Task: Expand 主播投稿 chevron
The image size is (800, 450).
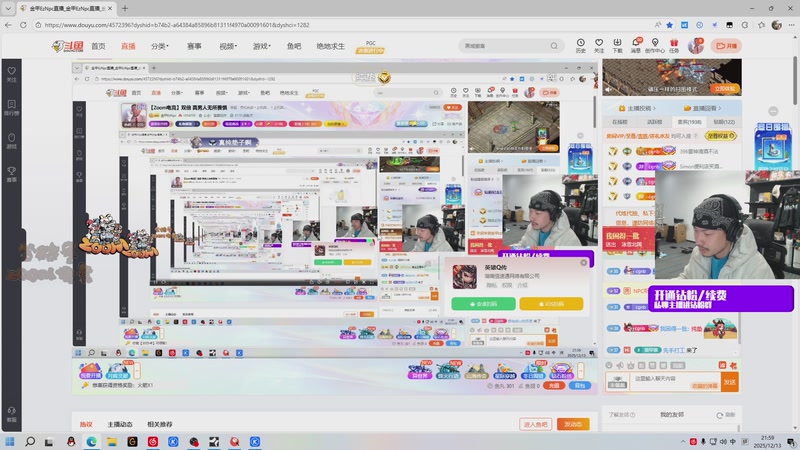Action: click(x=654, y=108)
